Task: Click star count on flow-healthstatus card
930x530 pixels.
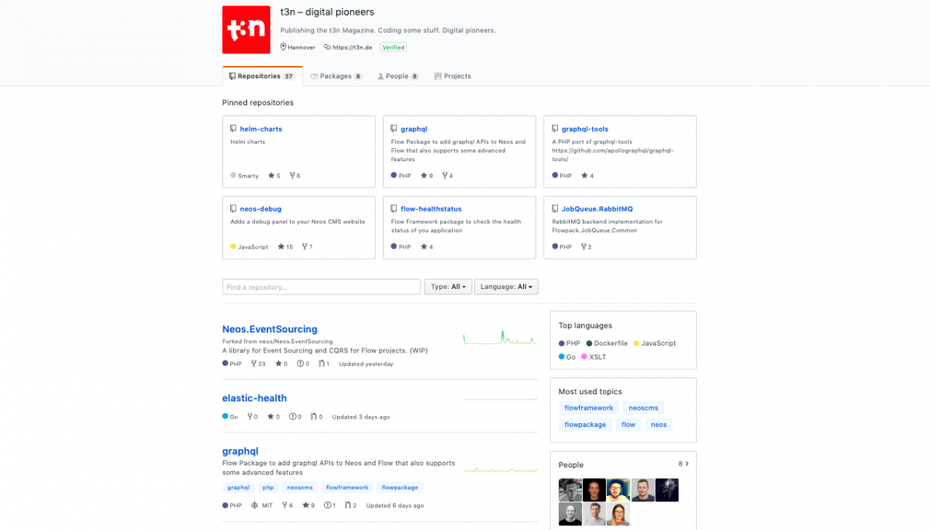Action: (426, 247)
